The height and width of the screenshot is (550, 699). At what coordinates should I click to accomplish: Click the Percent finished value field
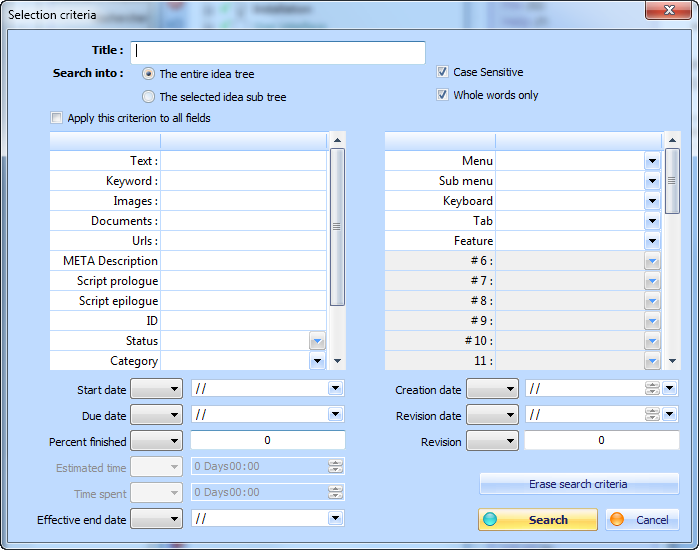[268, 440]
